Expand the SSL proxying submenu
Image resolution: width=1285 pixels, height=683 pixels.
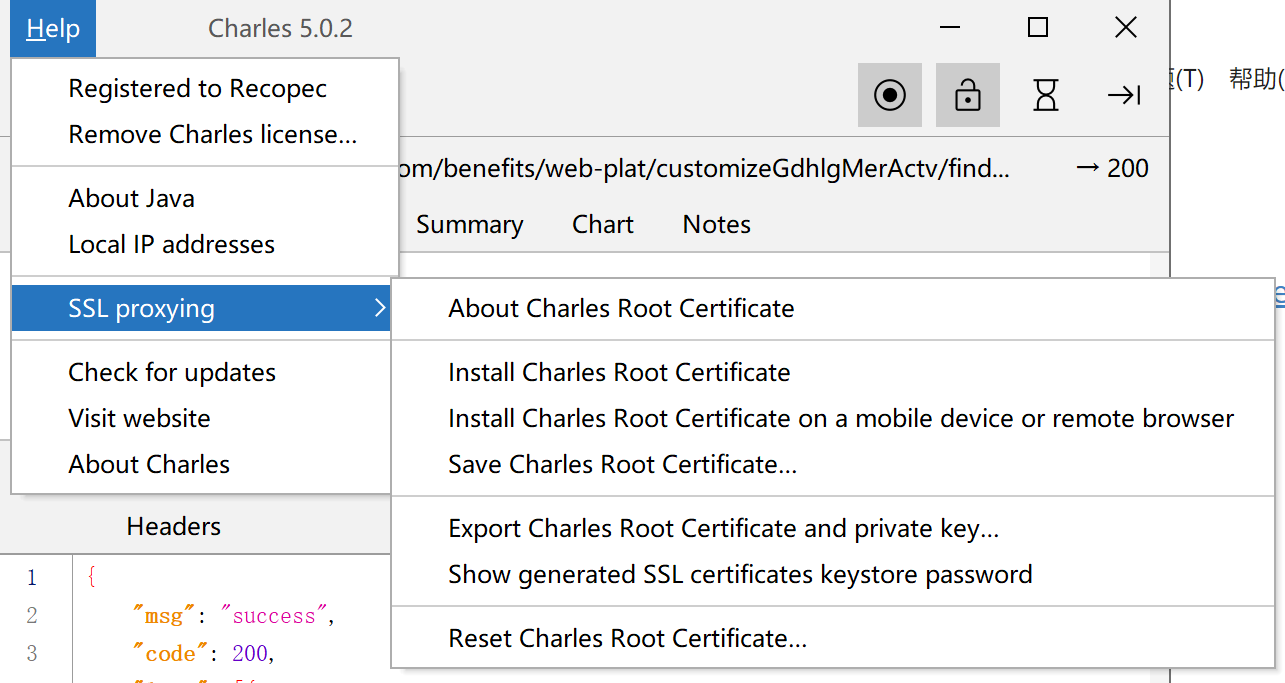201,308
